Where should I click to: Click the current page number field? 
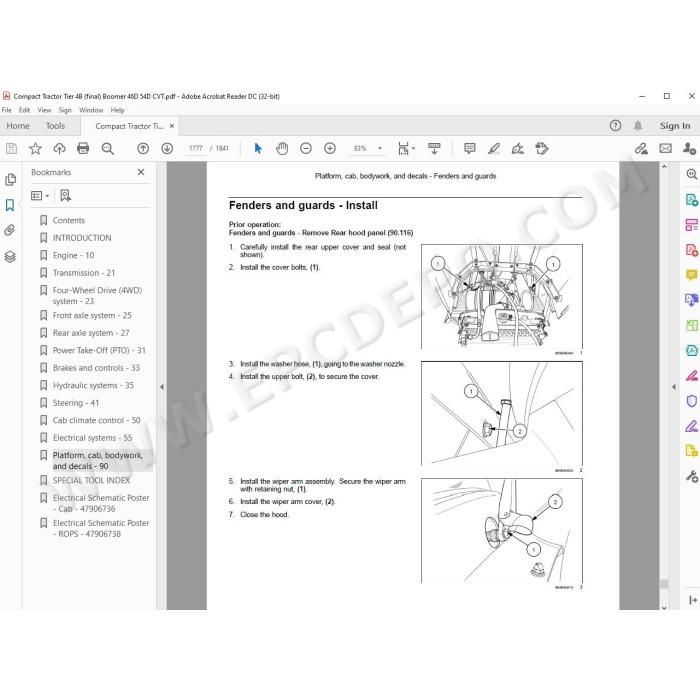tap(196, 148)
